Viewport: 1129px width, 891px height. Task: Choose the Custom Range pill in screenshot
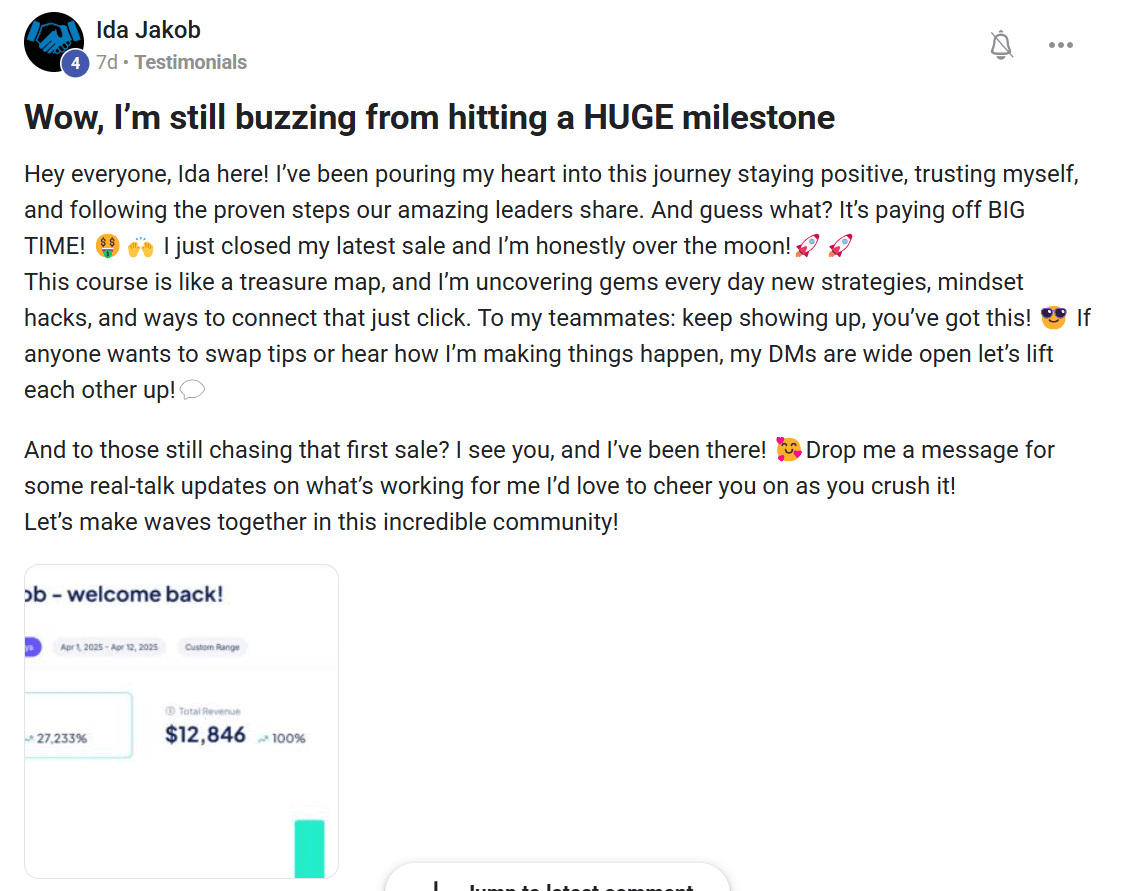click(212, 647)
